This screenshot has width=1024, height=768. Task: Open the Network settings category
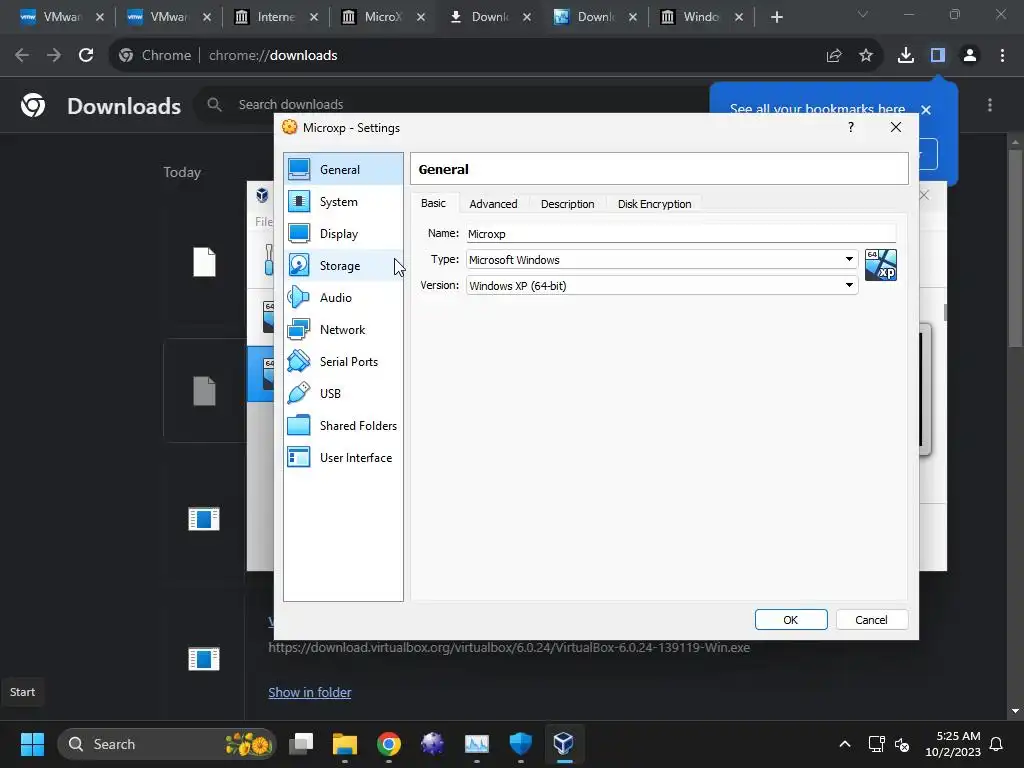pos(344,330)
